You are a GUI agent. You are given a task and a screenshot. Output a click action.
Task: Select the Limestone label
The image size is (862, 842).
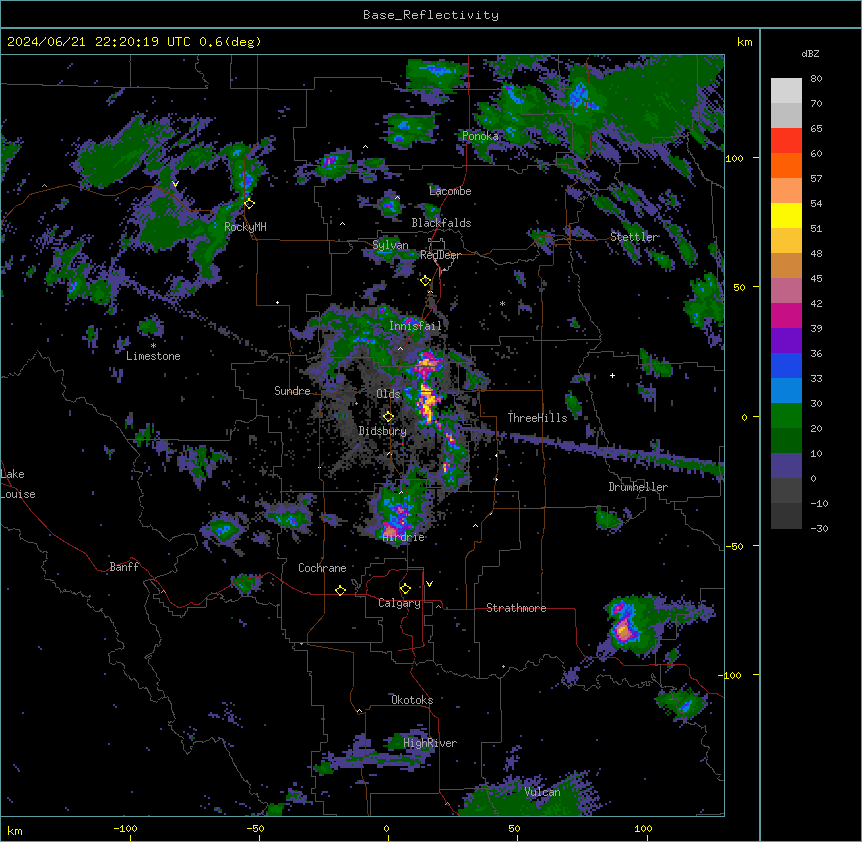coord(153,356)
